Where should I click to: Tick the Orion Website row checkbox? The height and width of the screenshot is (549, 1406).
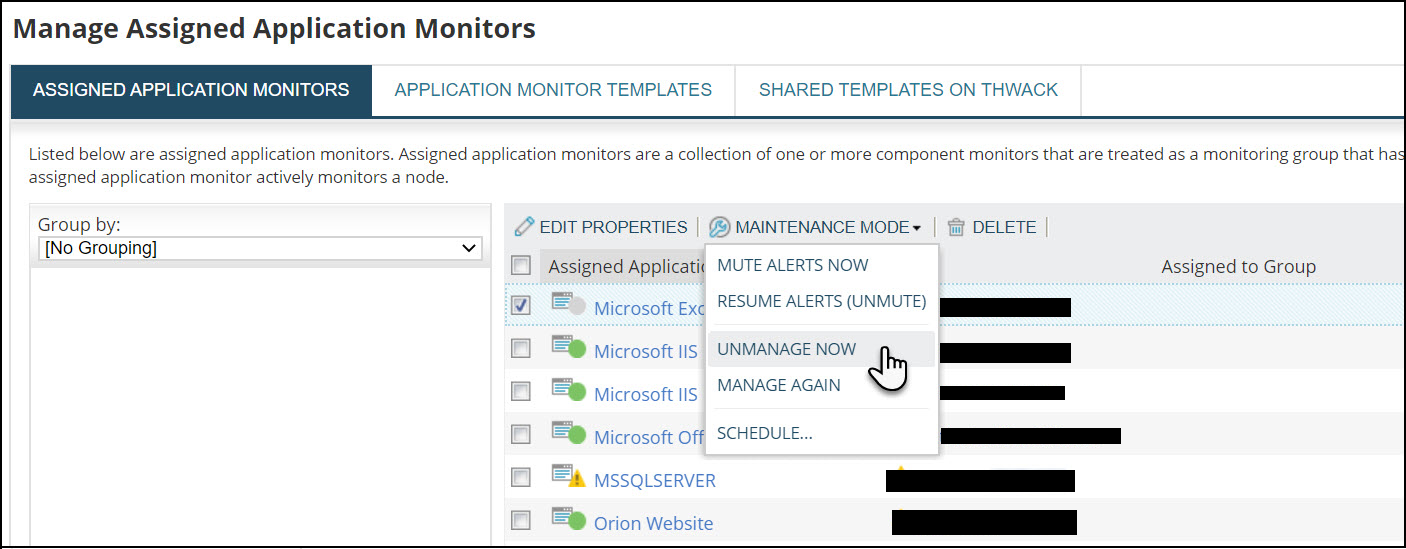[x=521, y=520]
